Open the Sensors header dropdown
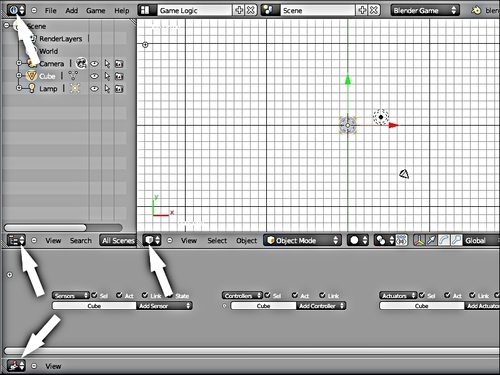The height and width of the screenshot is (375, 500). click(x=71, y=295)
